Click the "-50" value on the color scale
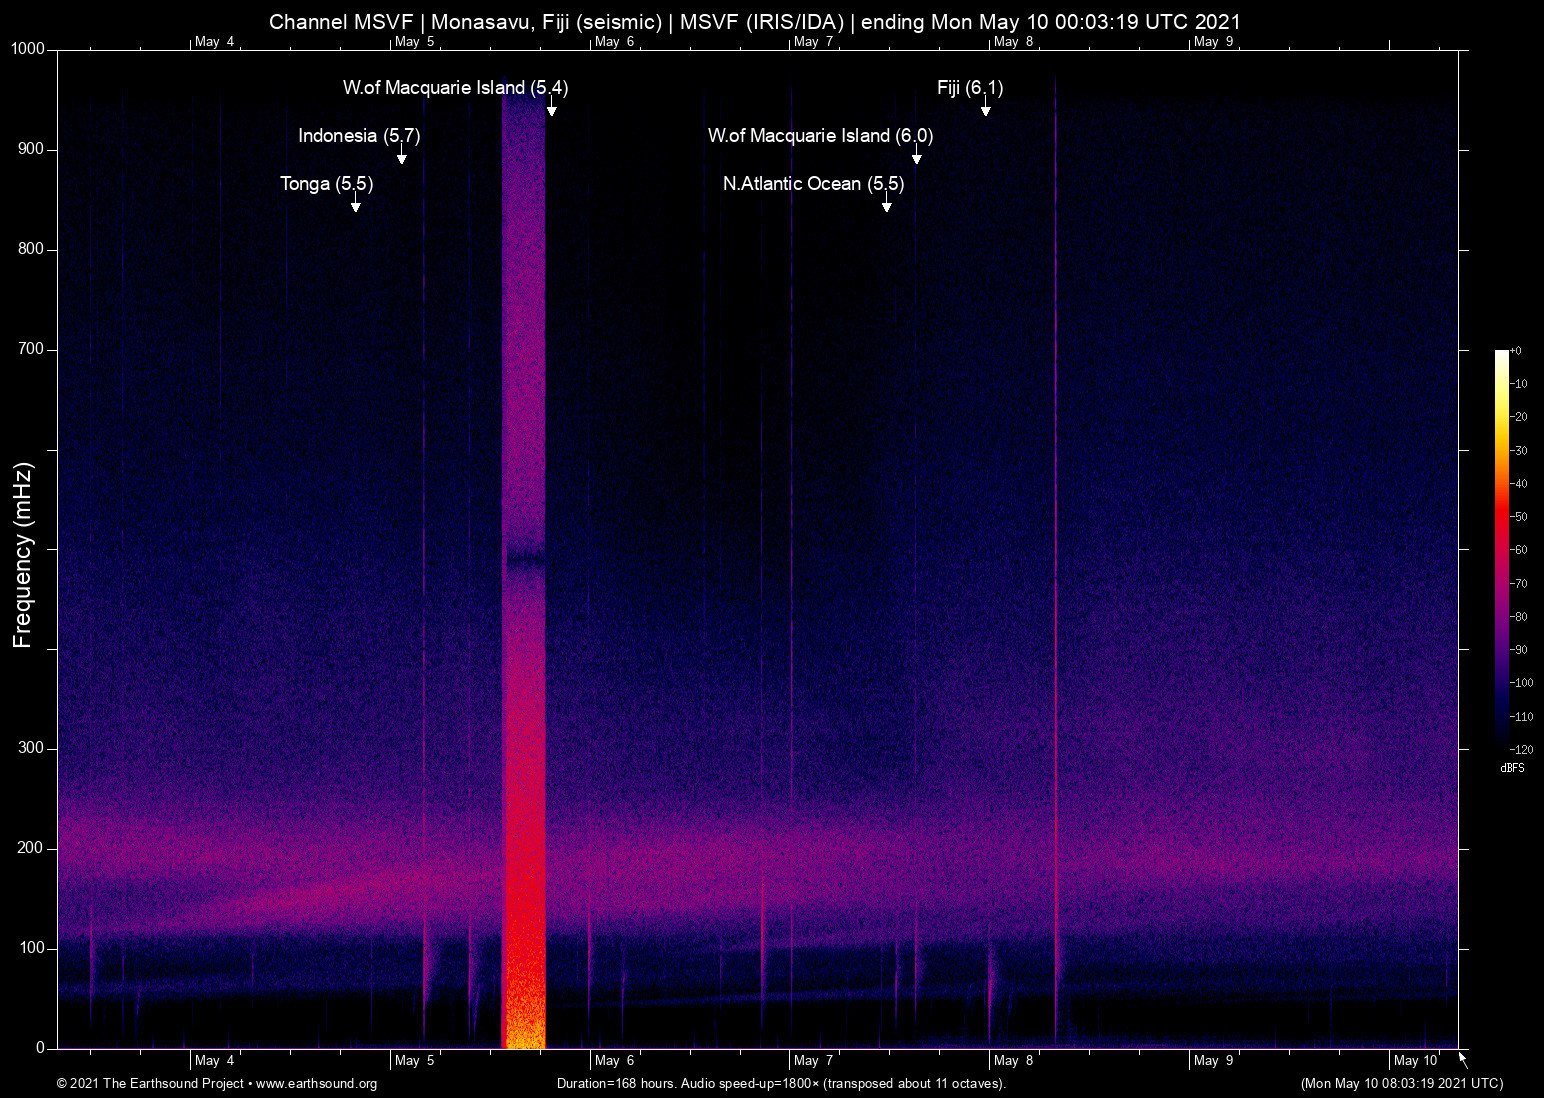Viewport: 1544px width, 1098px height. [1518, 517]
